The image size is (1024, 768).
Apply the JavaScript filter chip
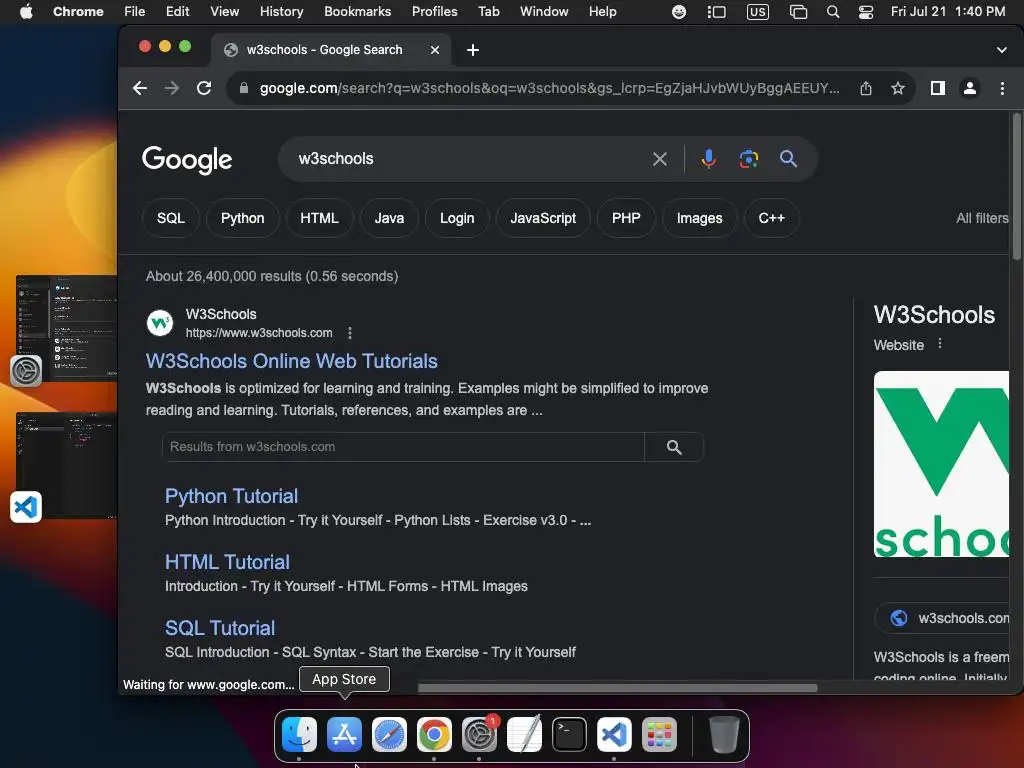[543, 218]
